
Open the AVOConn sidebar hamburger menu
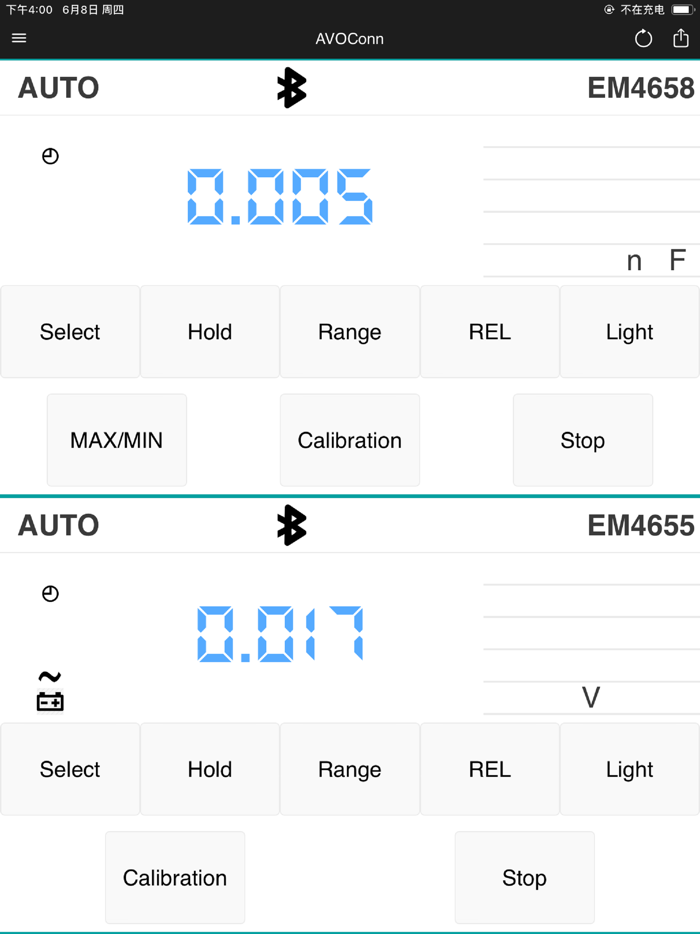coord(18,38)
